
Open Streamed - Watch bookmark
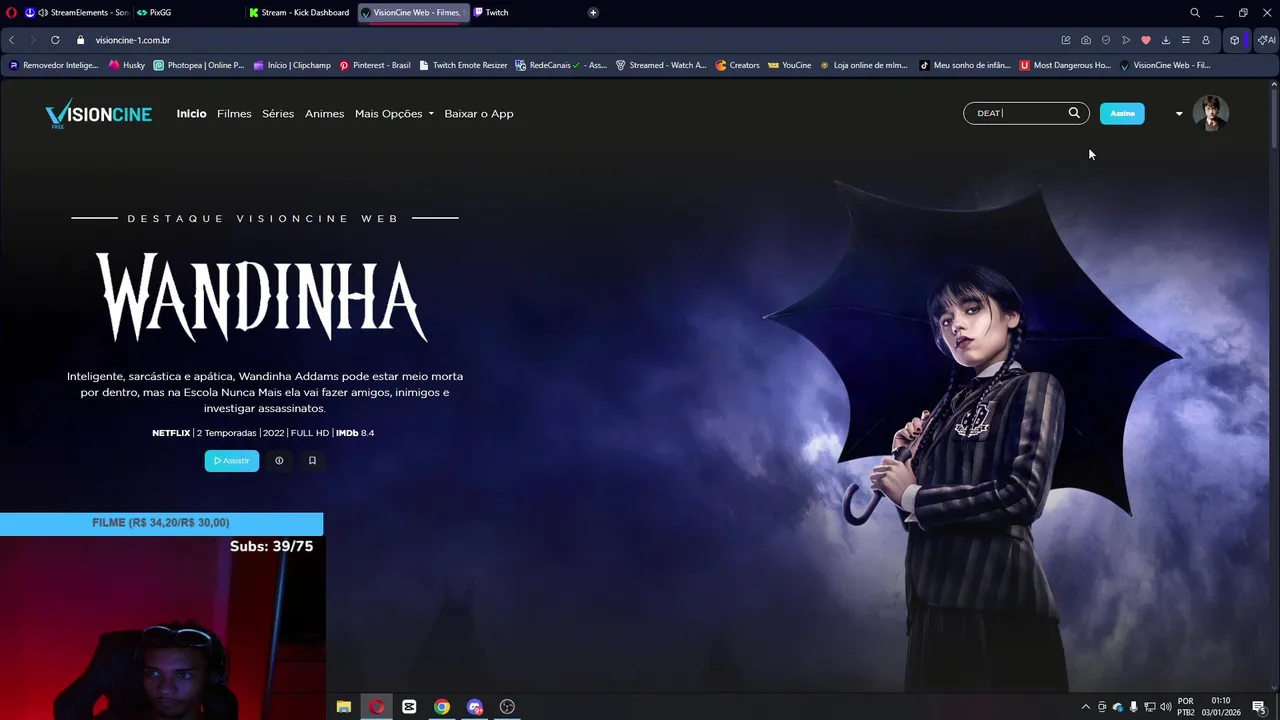[x=661, y=65]
